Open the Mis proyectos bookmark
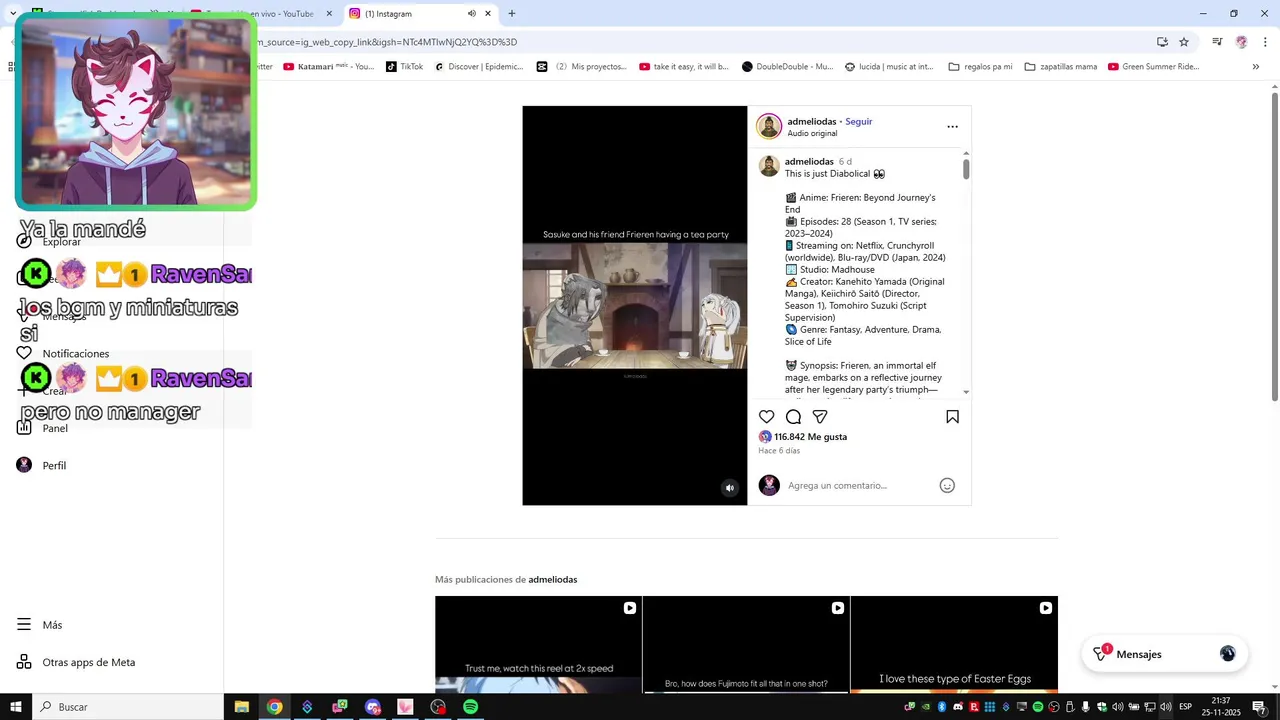This screenshot has height=720, width=1280. [582, 67]
